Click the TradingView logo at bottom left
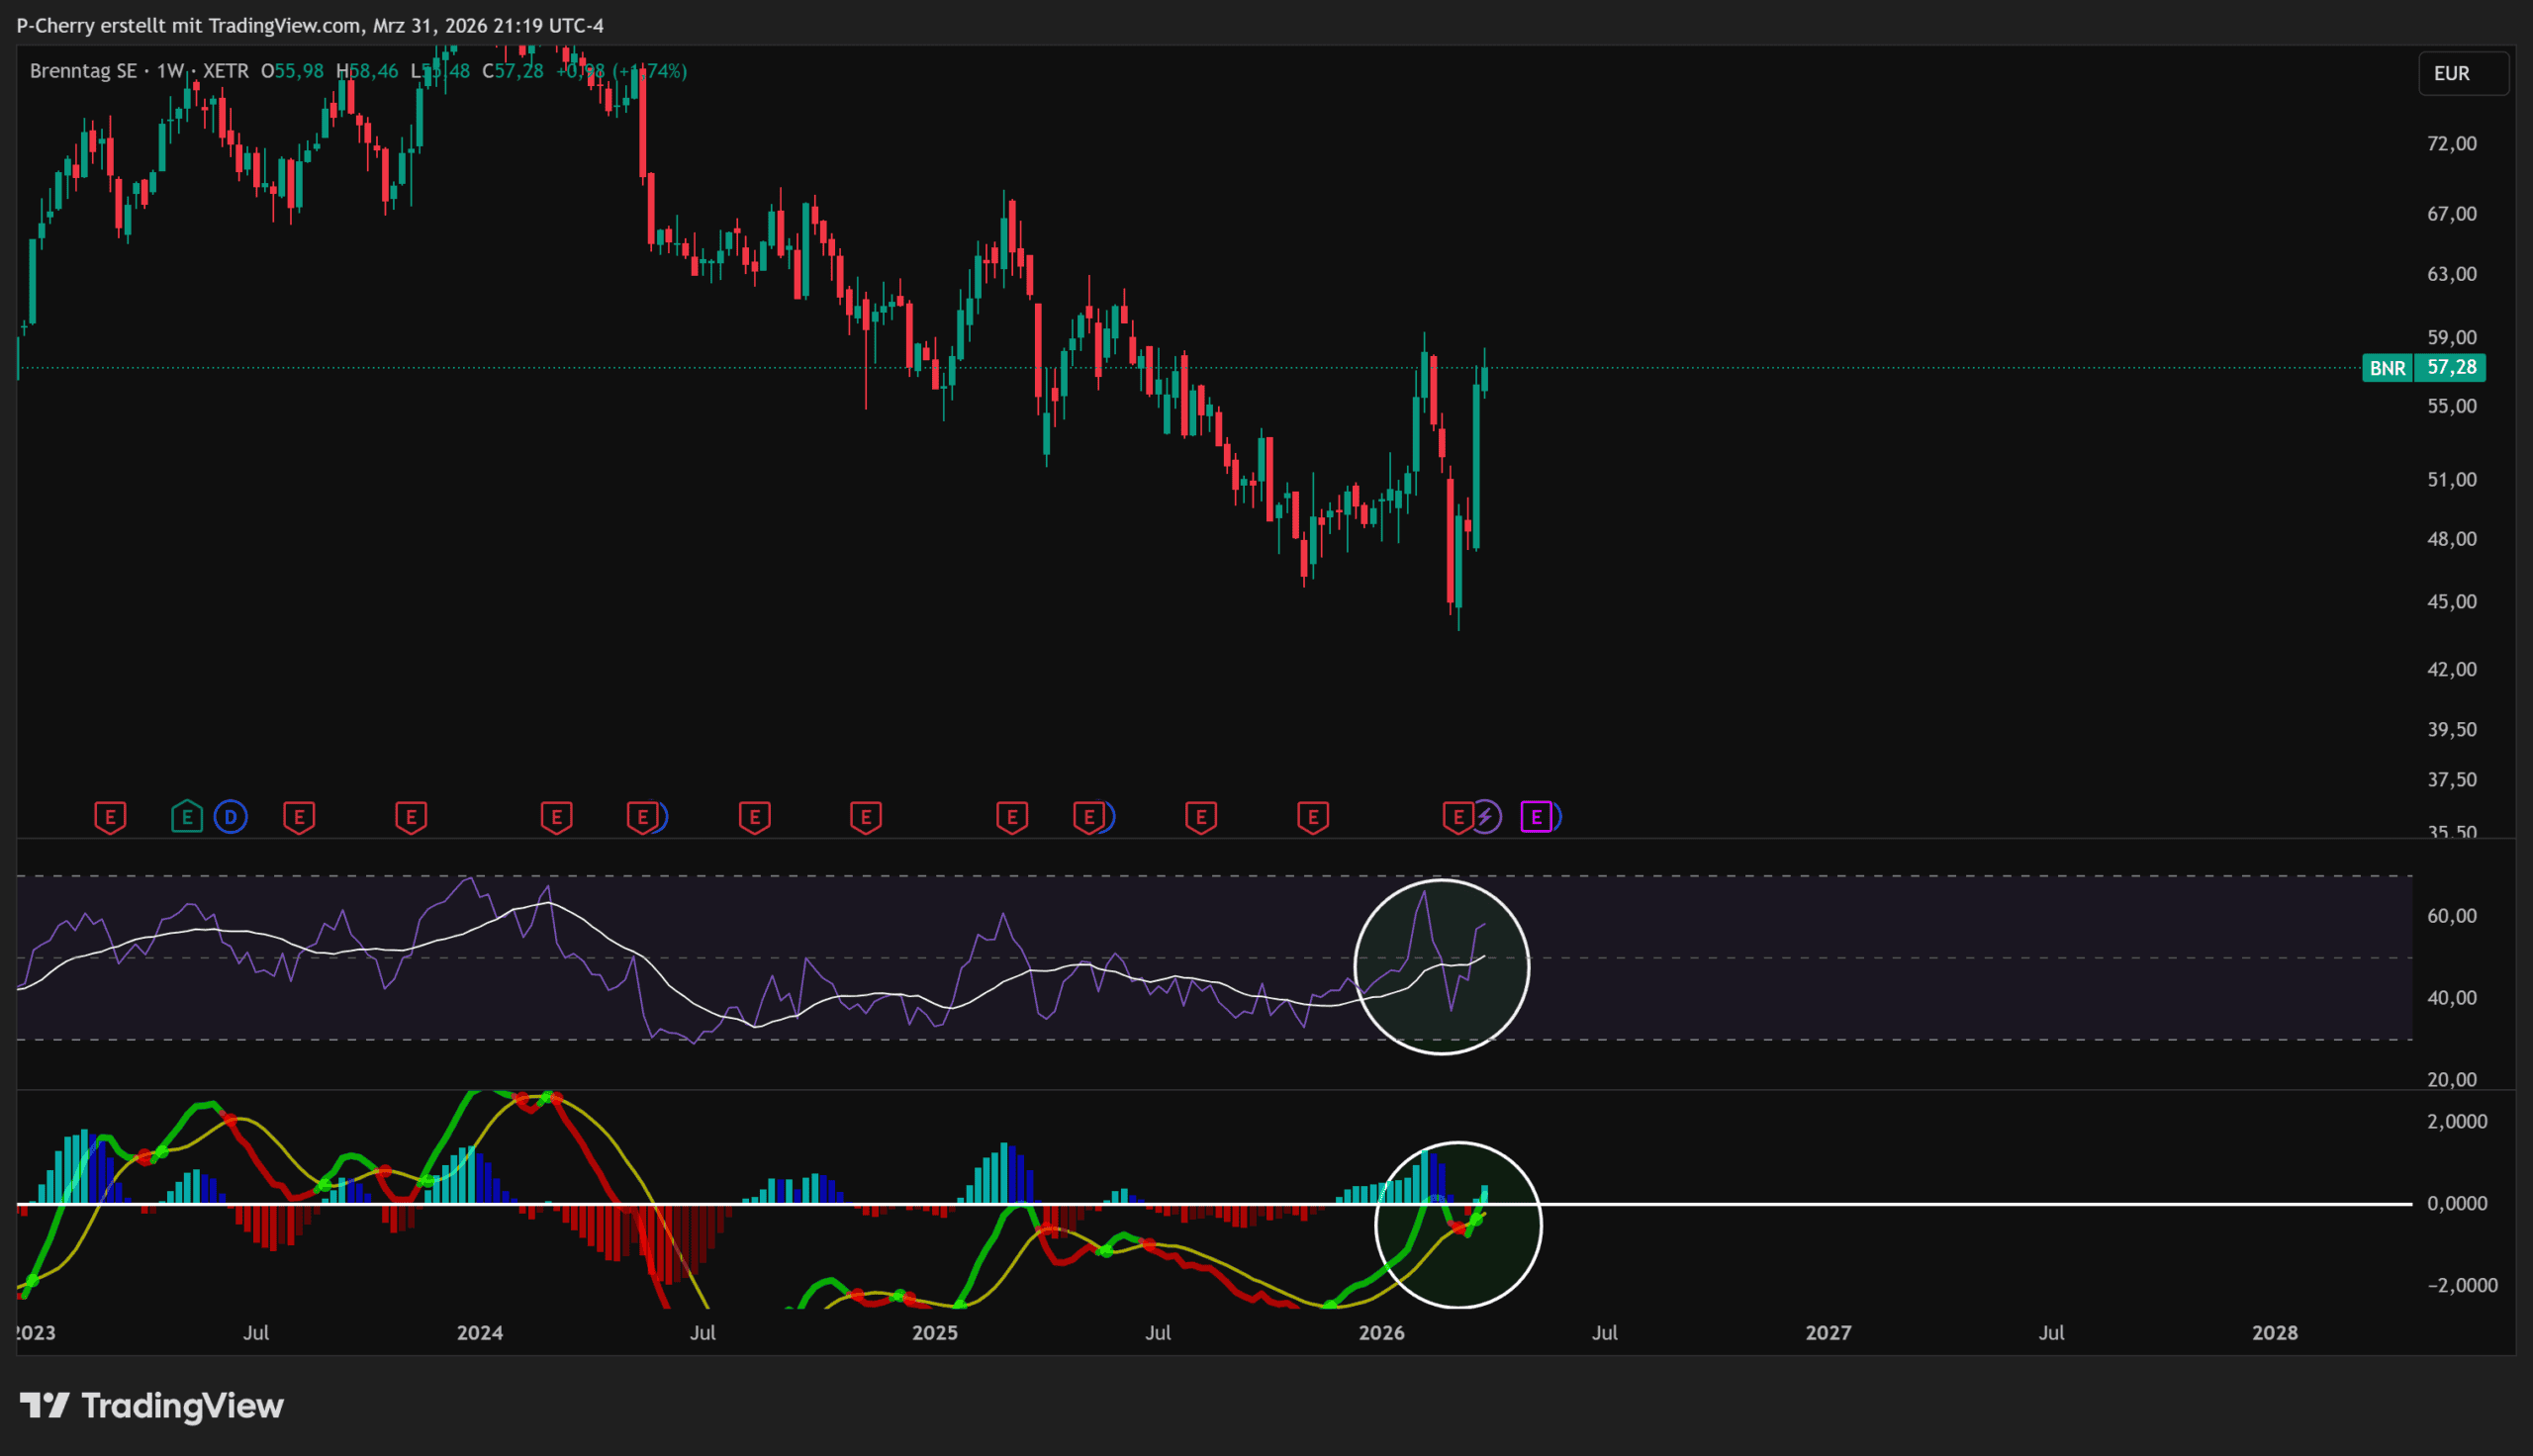2533x1456 pixels. [x=152, y=1406]
